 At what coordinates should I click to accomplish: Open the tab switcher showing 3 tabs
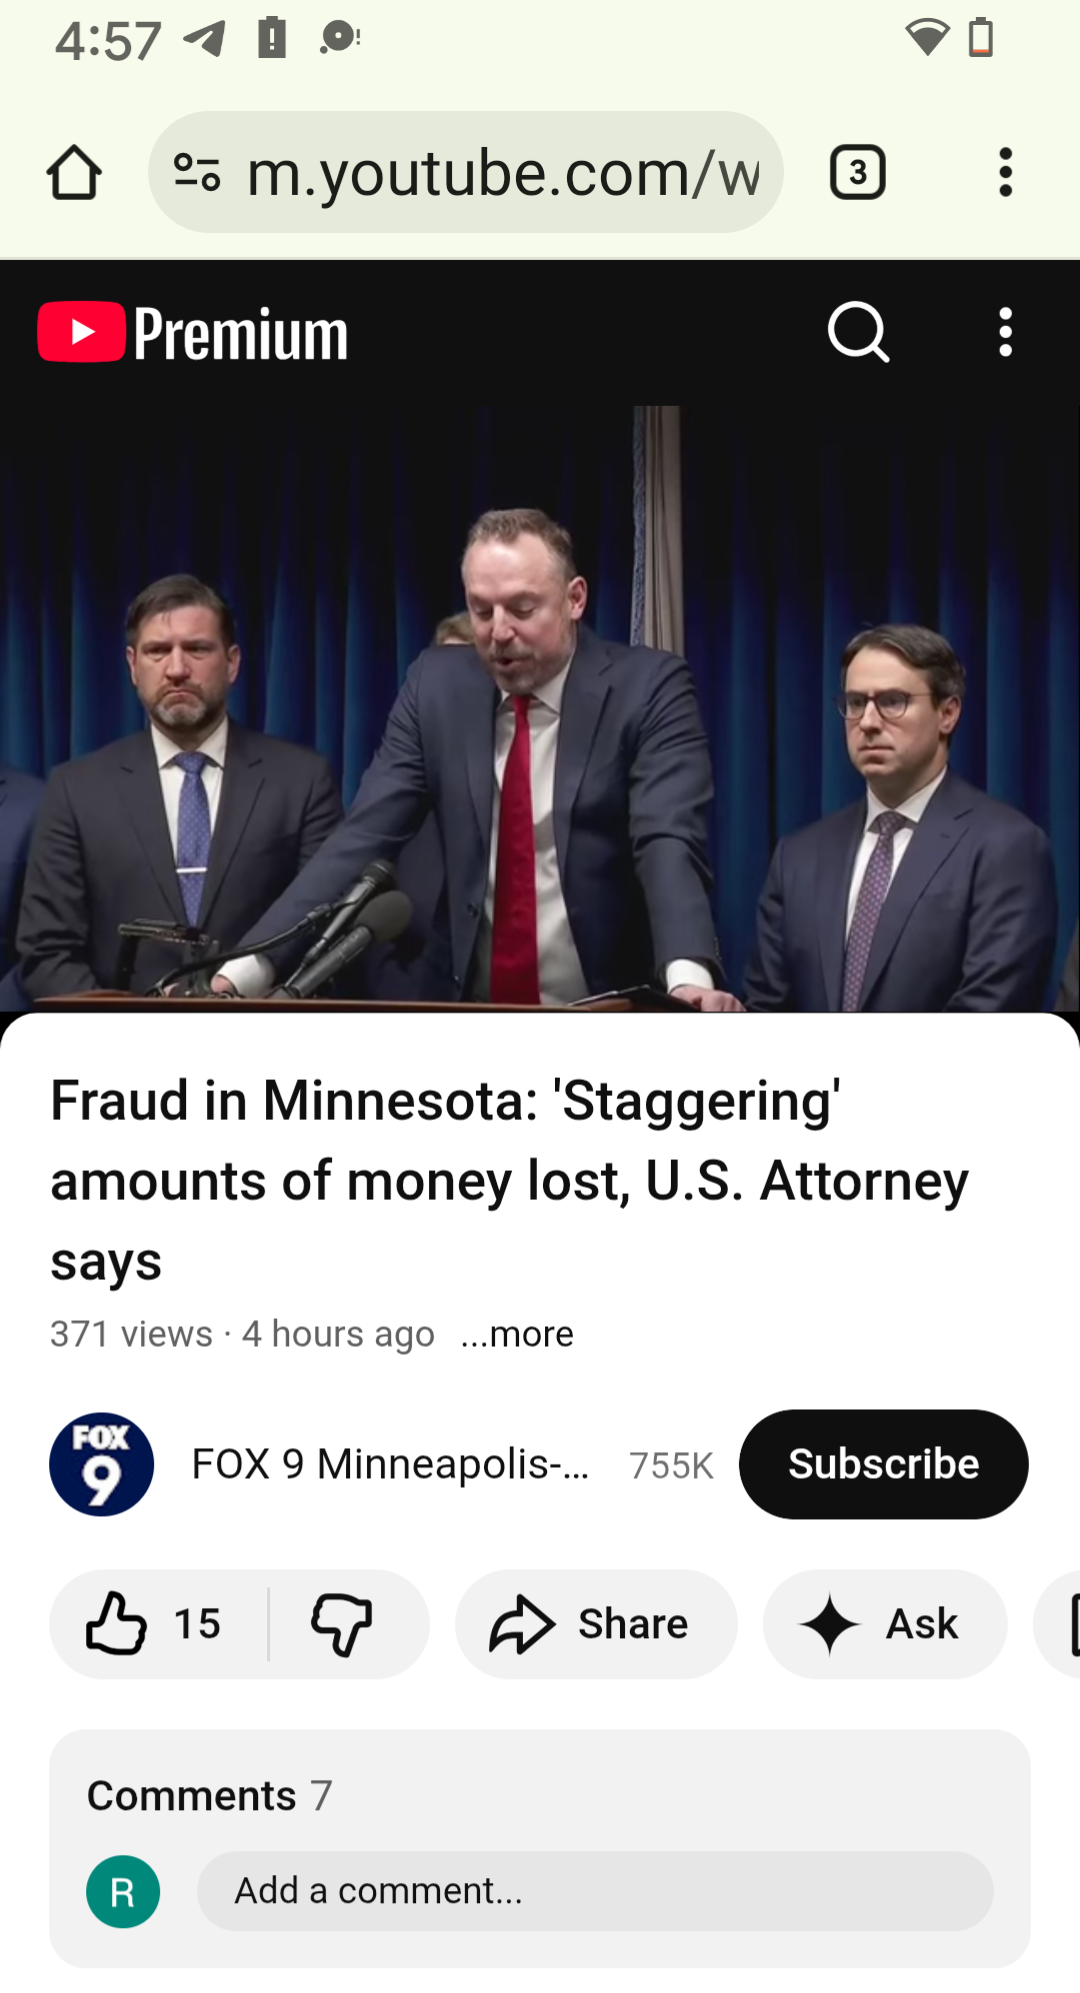tap(857, 173)
